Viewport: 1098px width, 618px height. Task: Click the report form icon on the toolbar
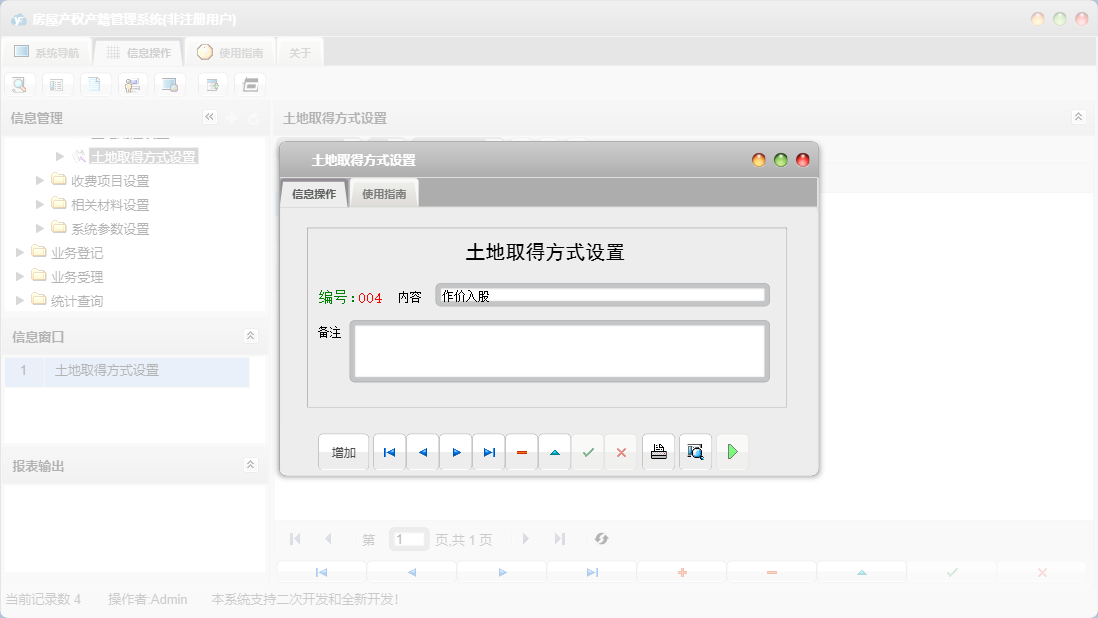[57, 84]
